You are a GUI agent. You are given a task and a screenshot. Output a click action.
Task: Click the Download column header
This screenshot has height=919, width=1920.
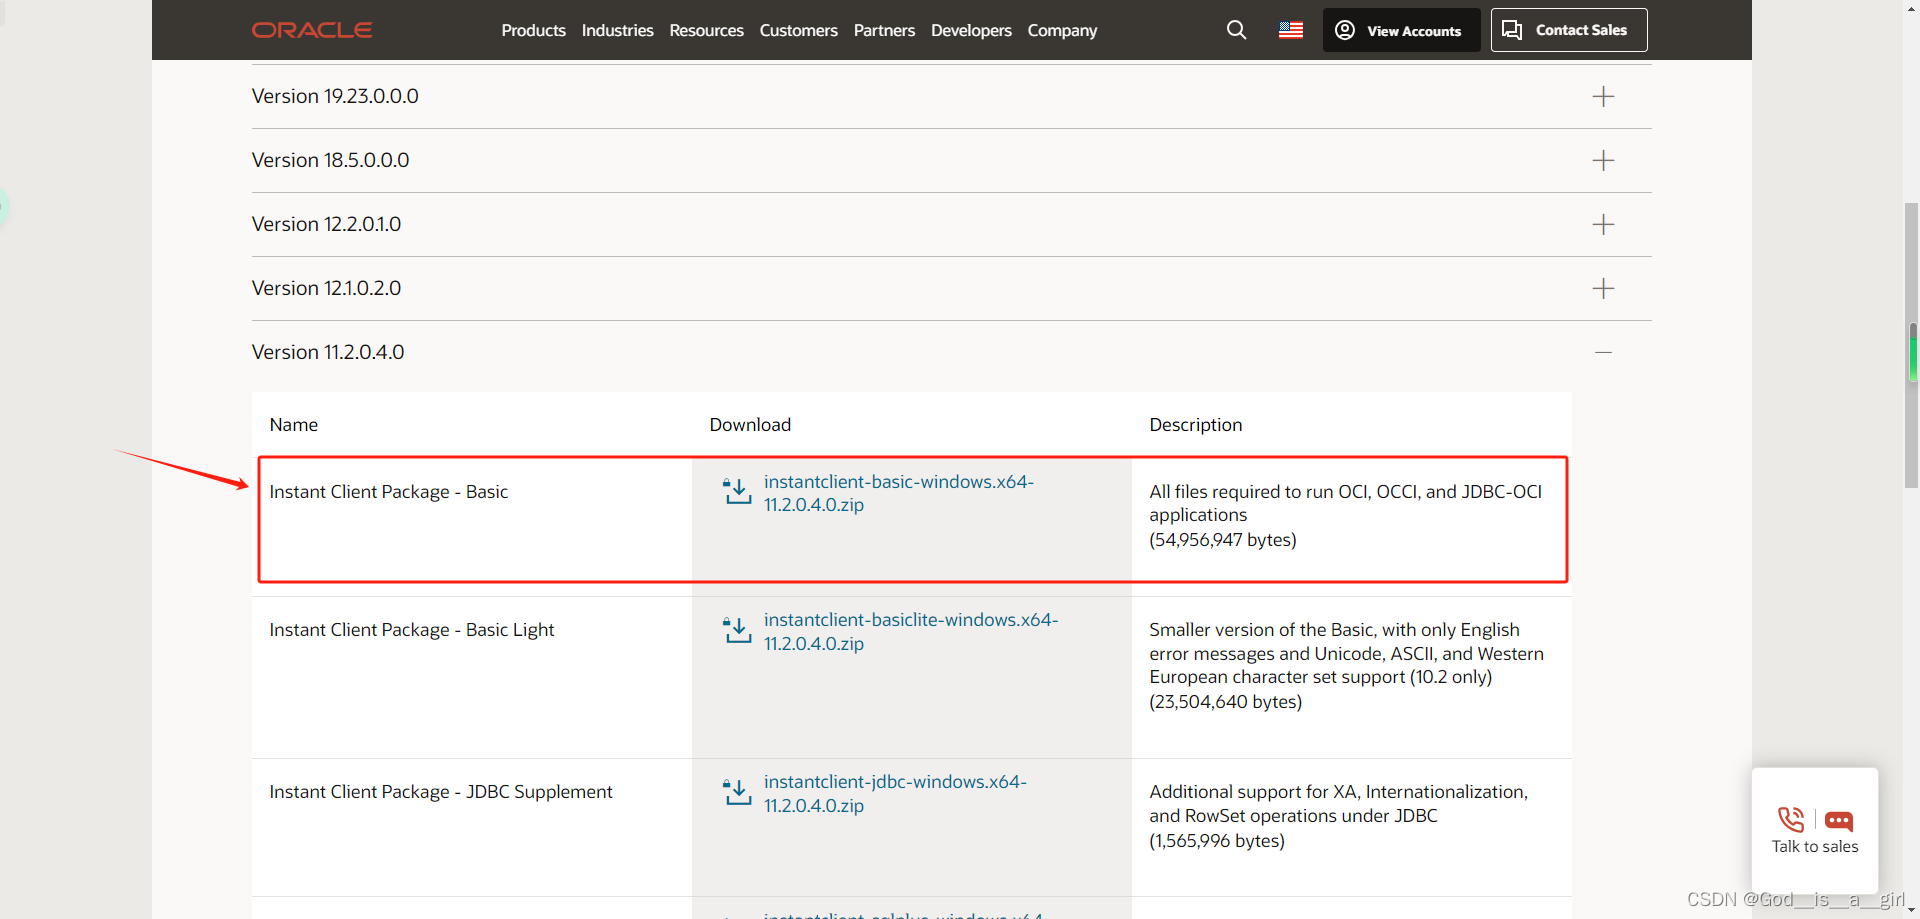coord(750,425)
